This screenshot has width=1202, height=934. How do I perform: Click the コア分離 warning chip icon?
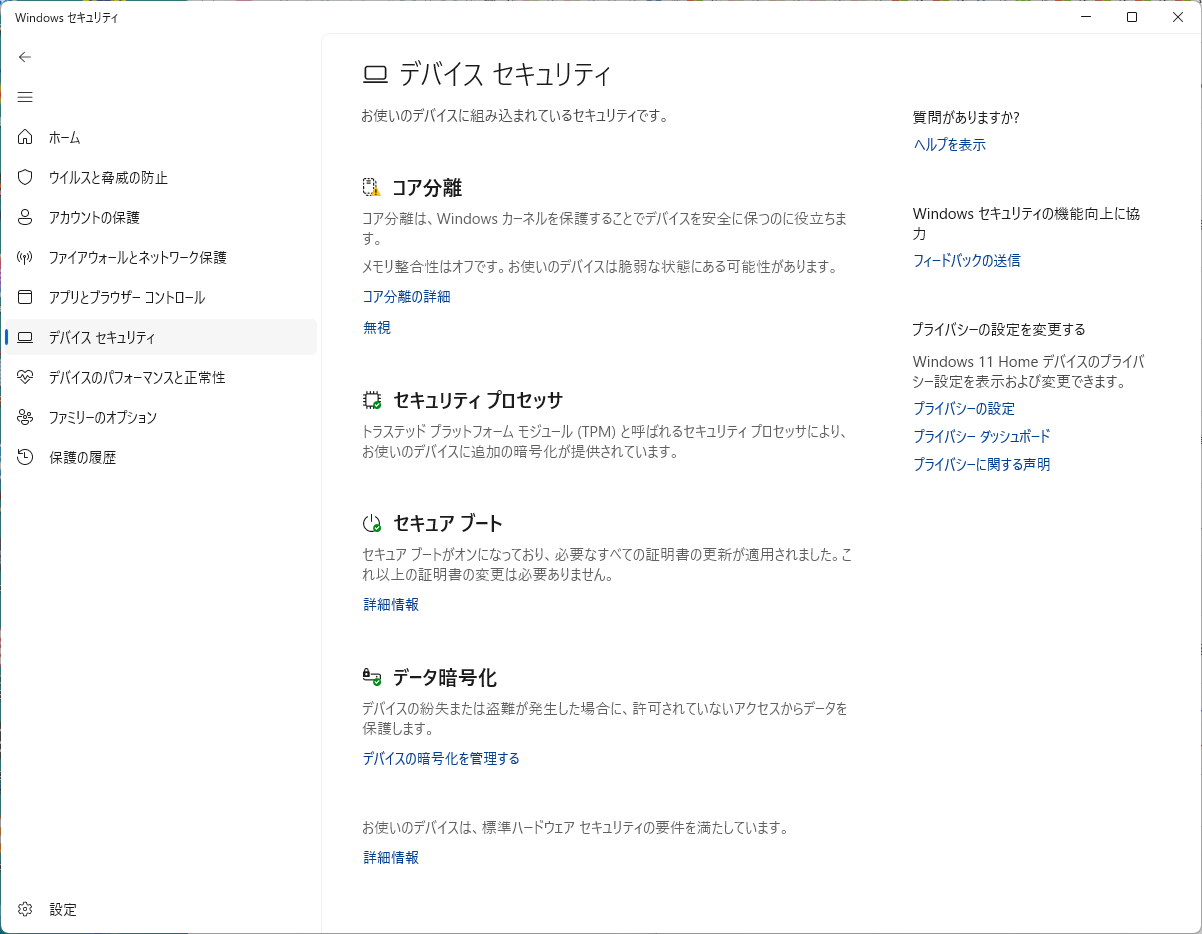372,187
